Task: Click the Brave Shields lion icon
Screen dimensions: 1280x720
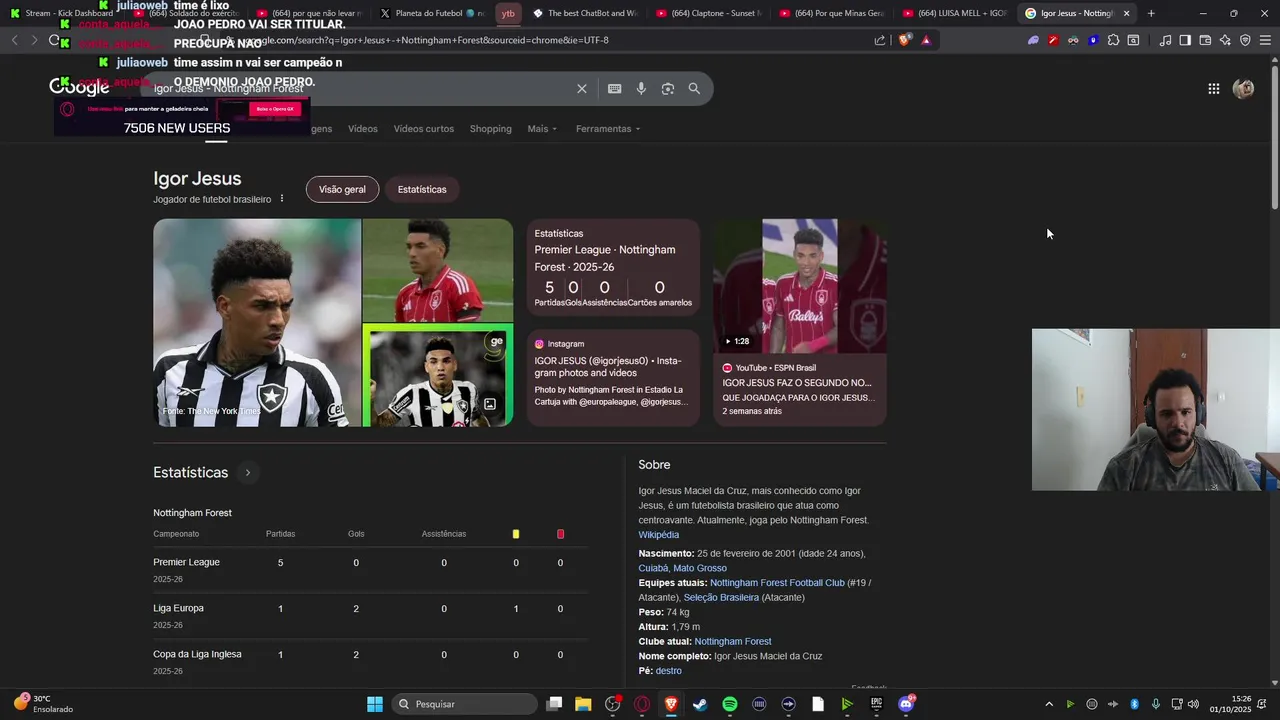Action: coord(904,40)
